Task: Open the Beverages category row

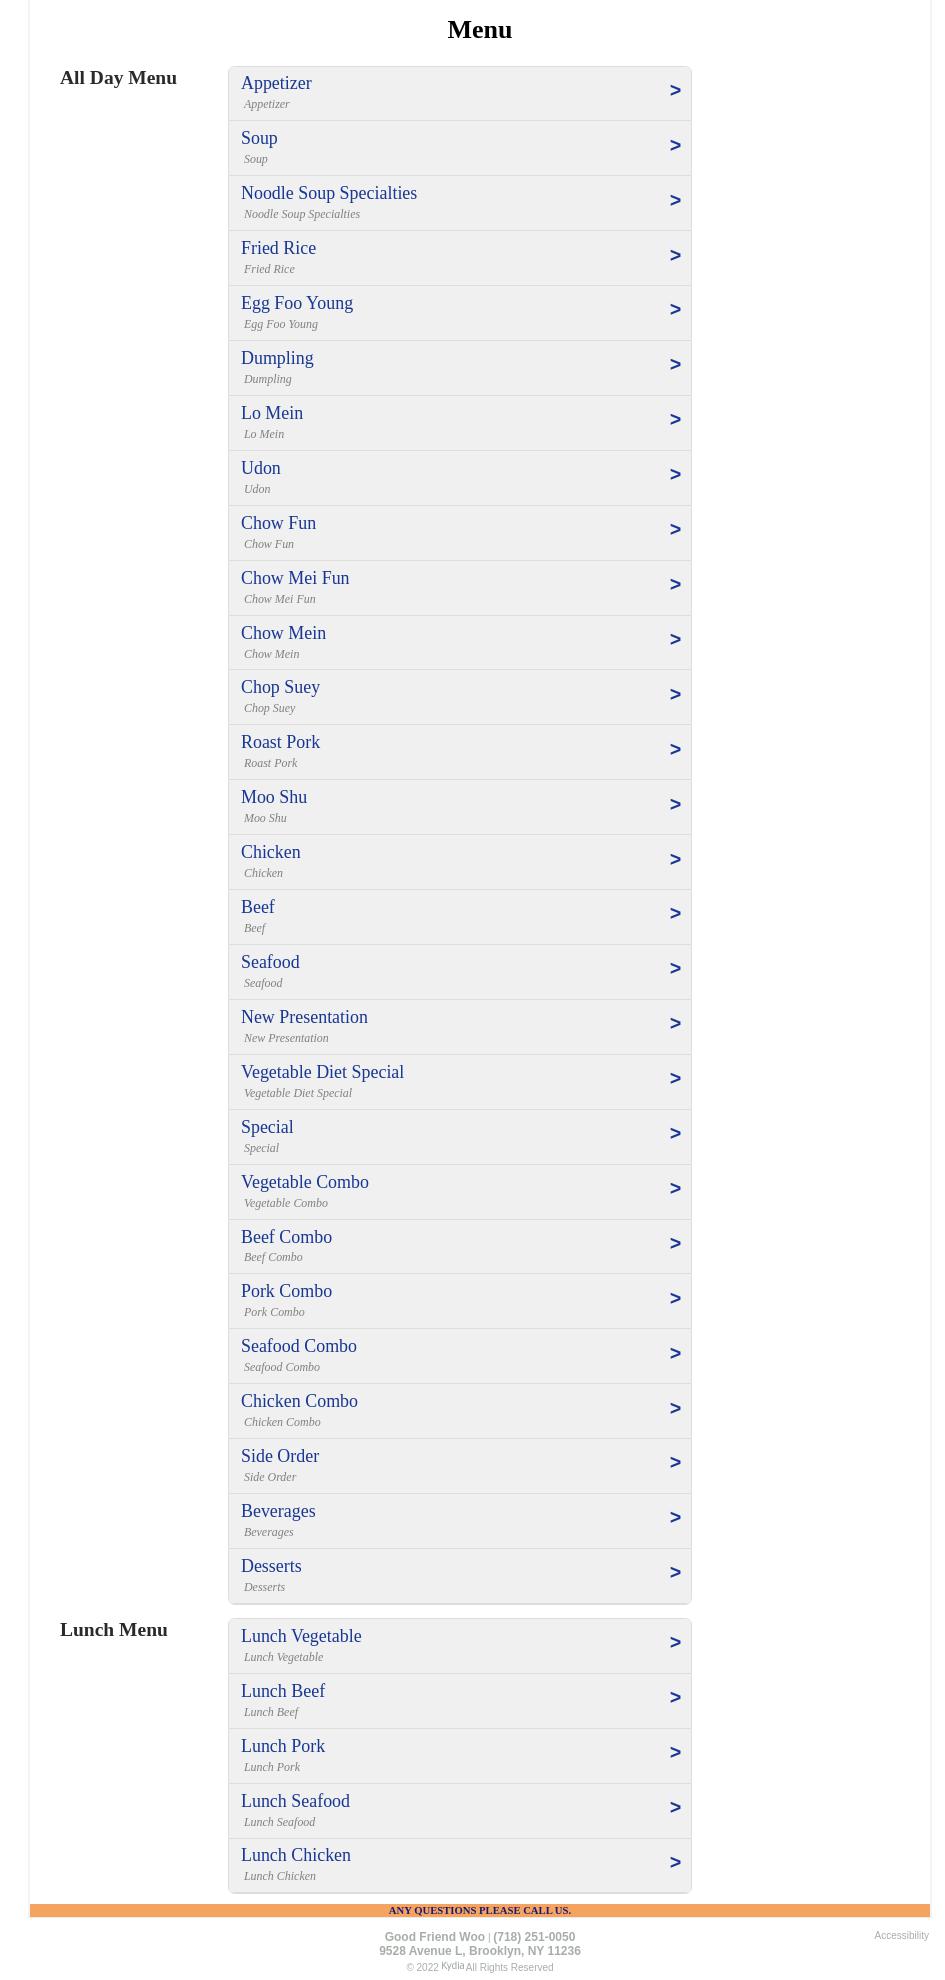Action: 278,1512
